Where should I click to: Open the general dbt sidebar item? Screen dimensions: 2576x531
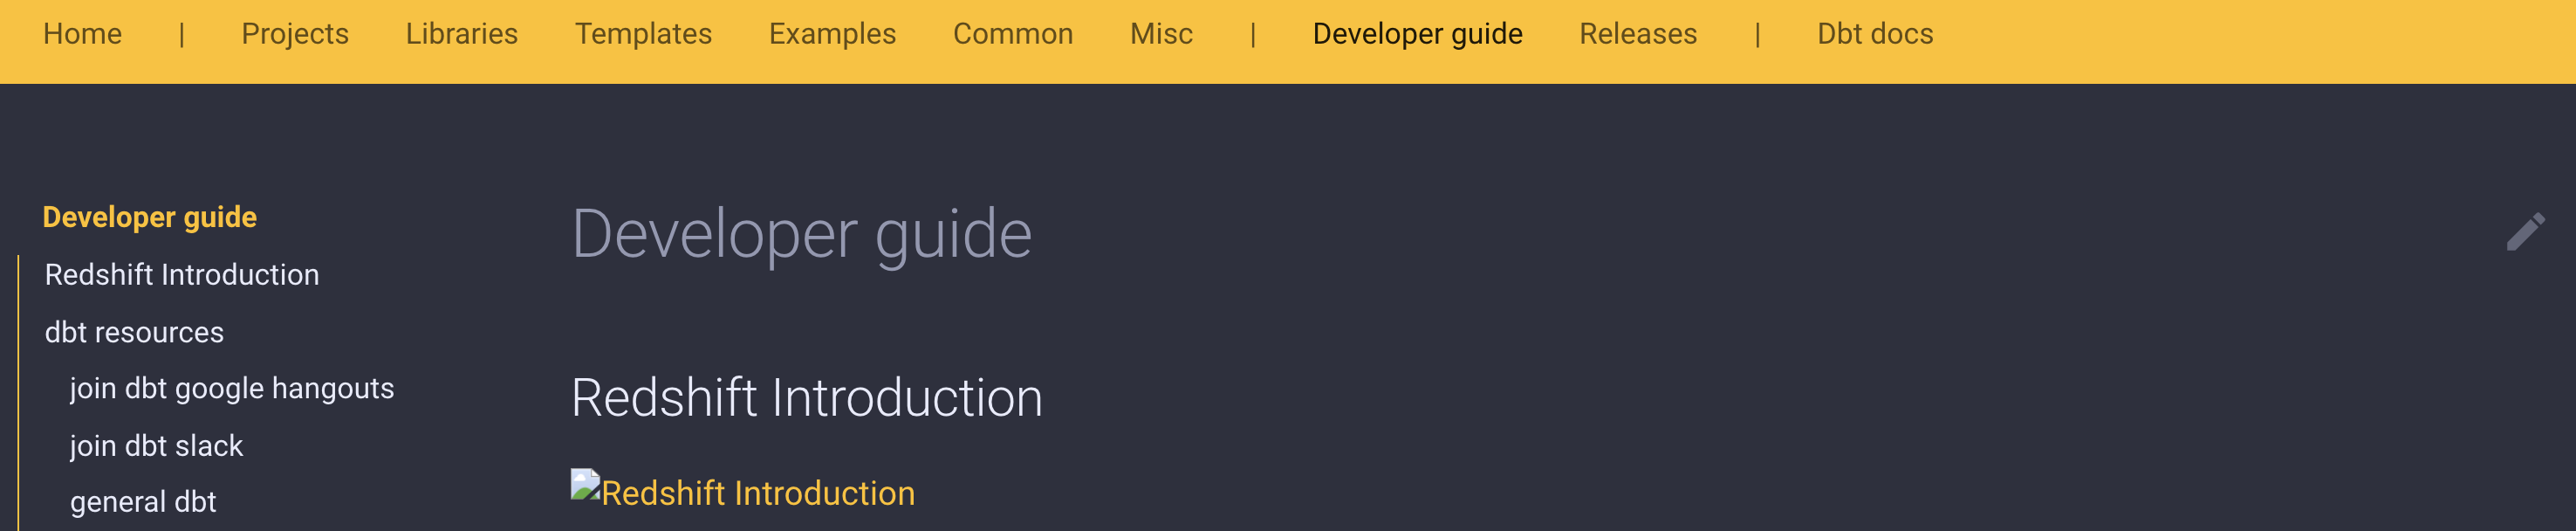[143, 502]
